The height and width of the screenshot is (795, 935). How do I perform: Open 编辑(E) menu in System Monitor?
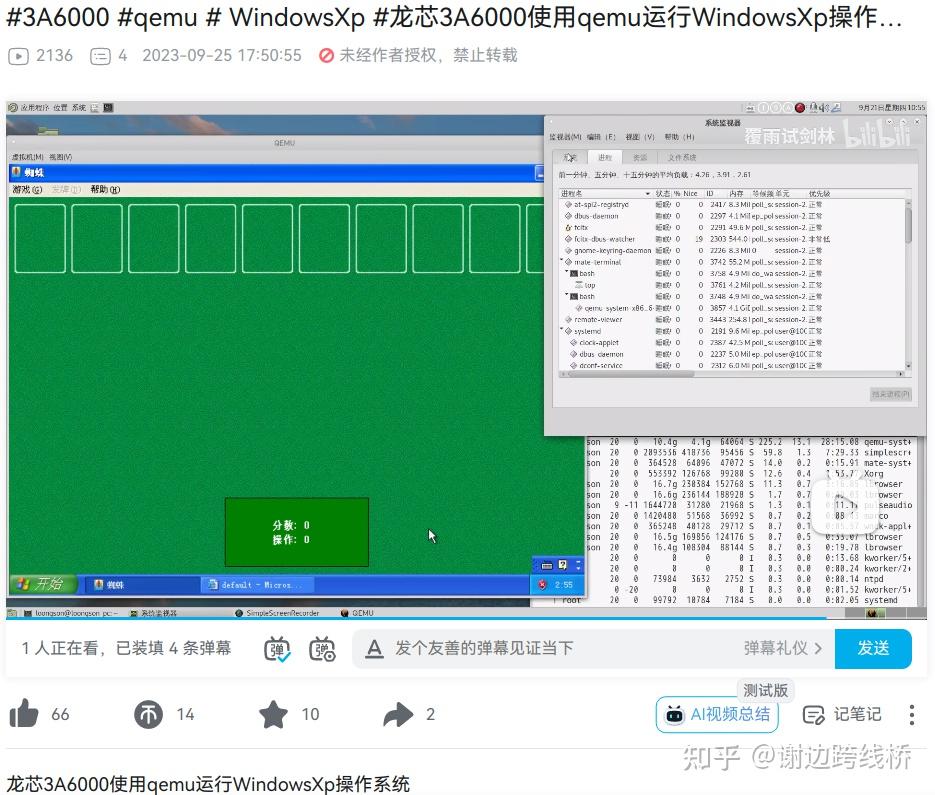[x=601, y=137]
